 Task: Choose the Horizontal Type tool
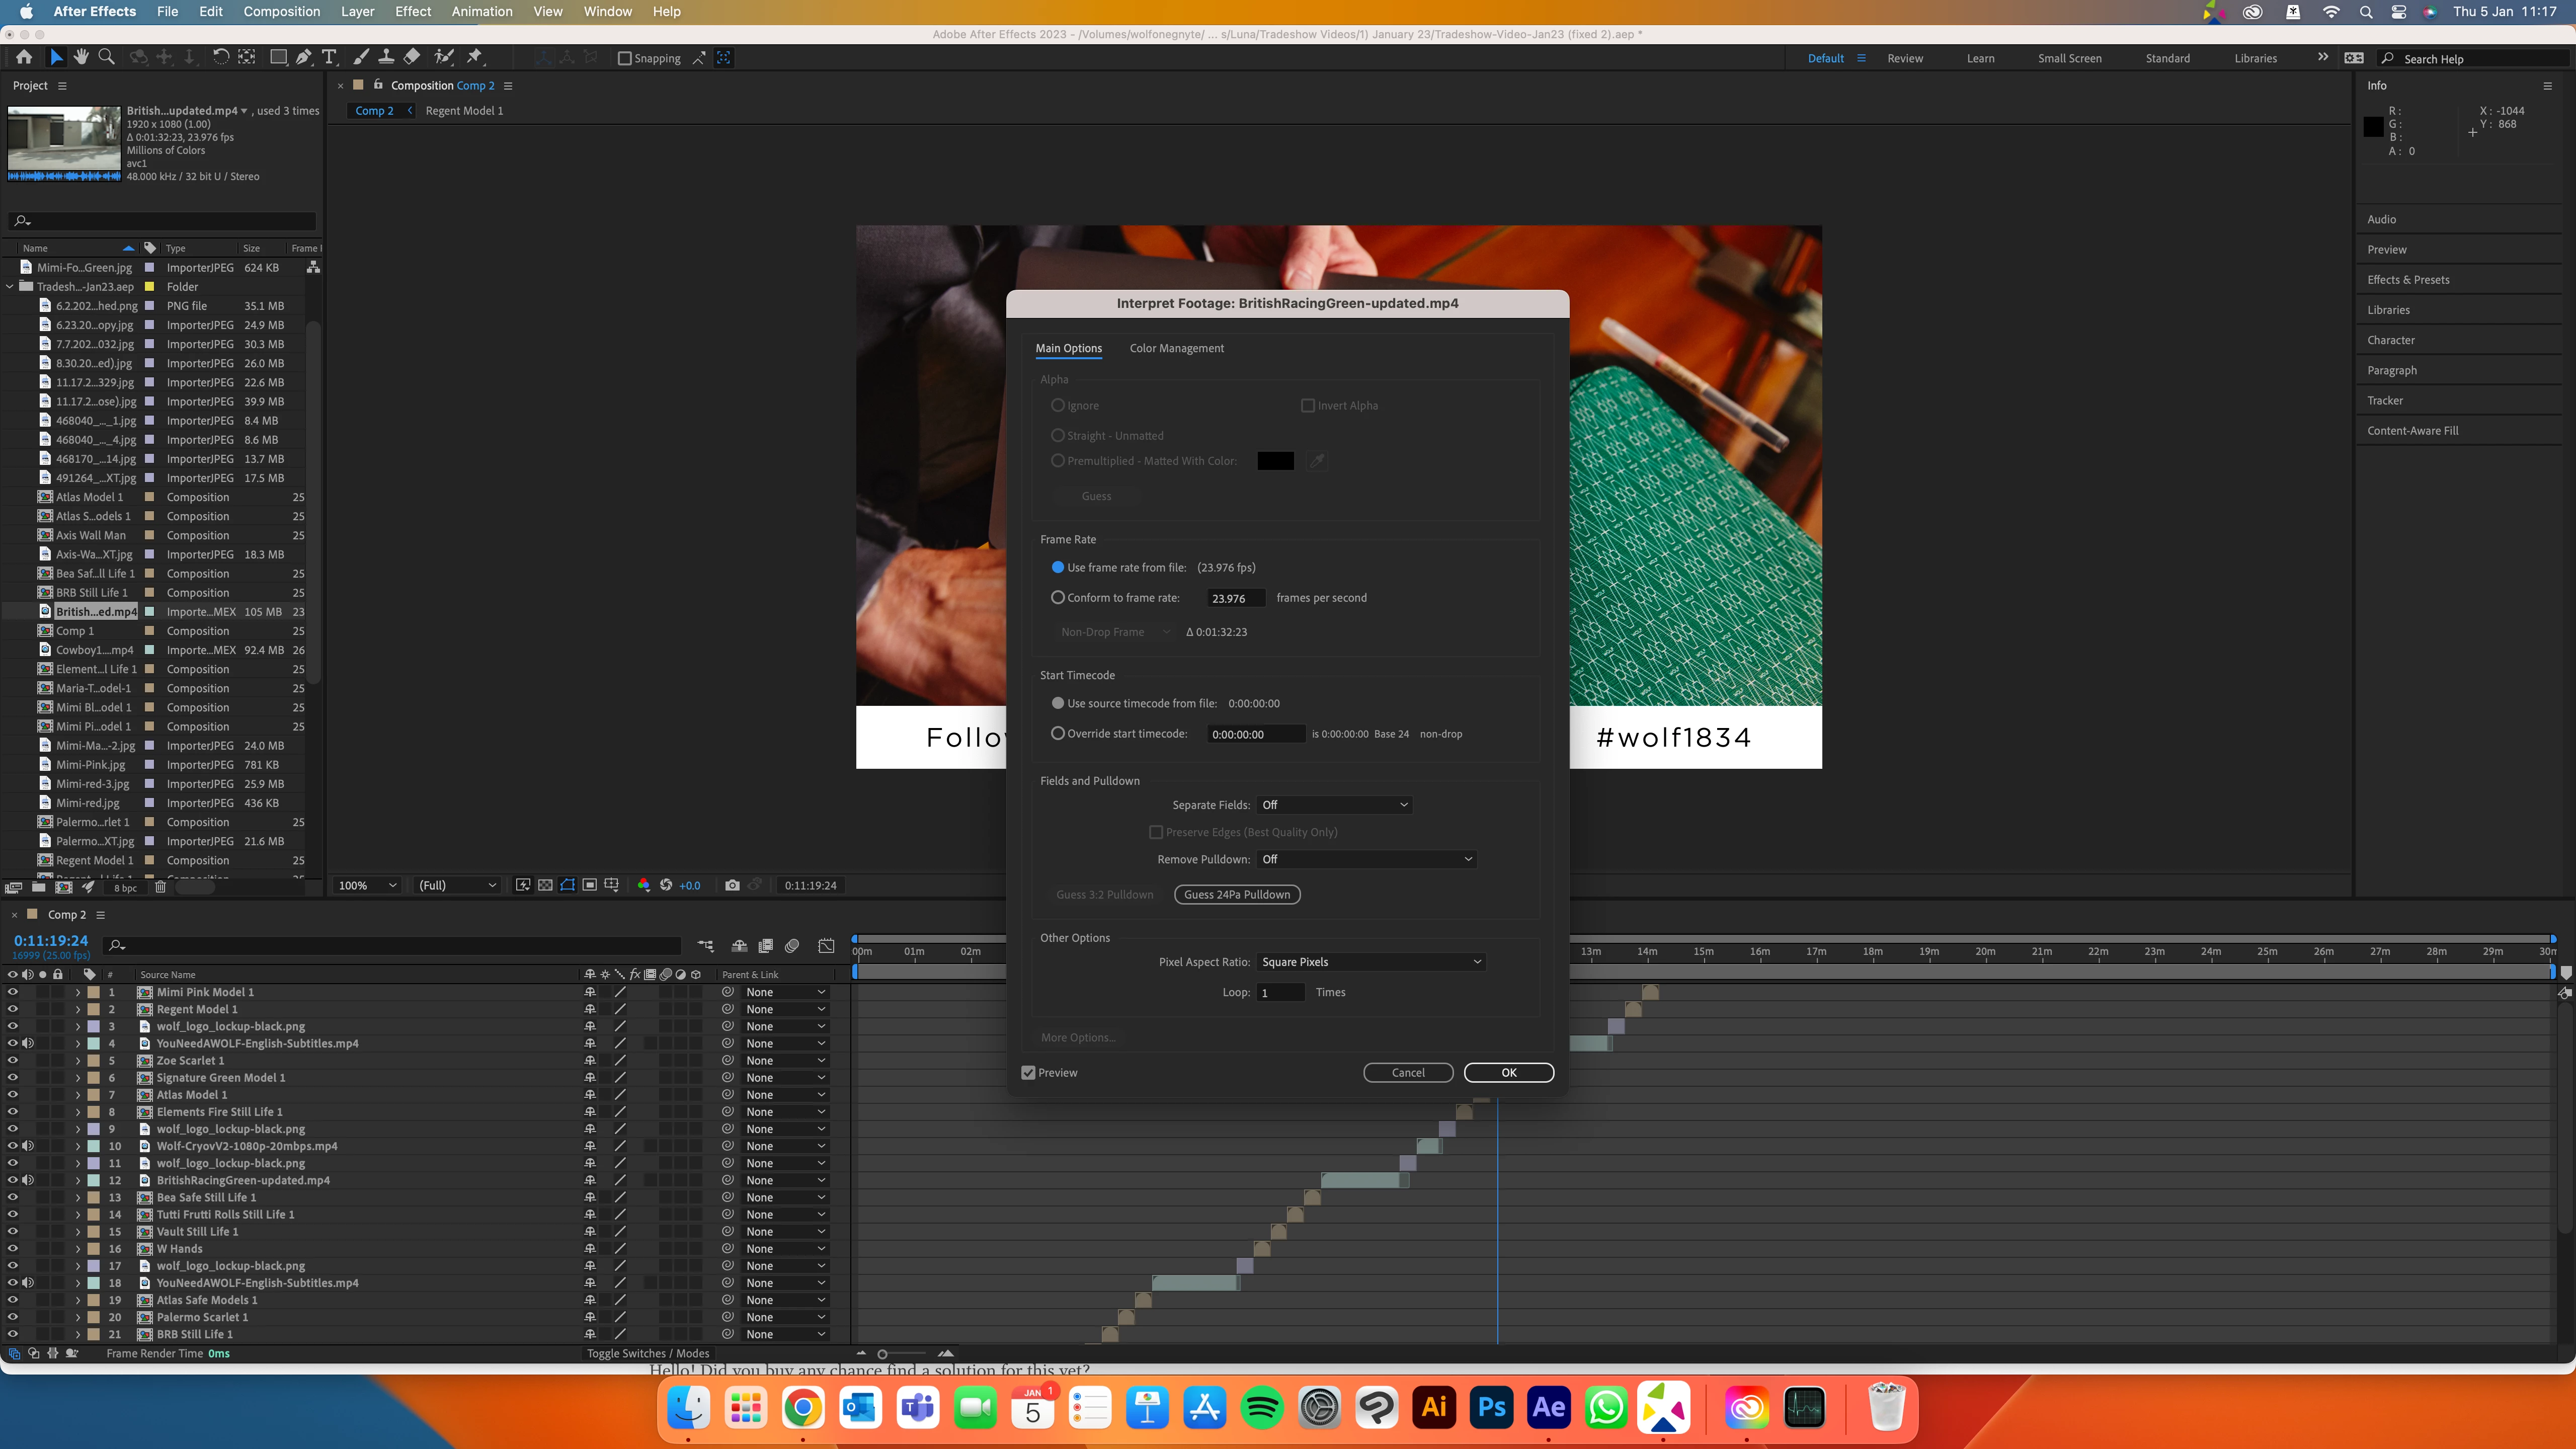click(x=329, y=57)
